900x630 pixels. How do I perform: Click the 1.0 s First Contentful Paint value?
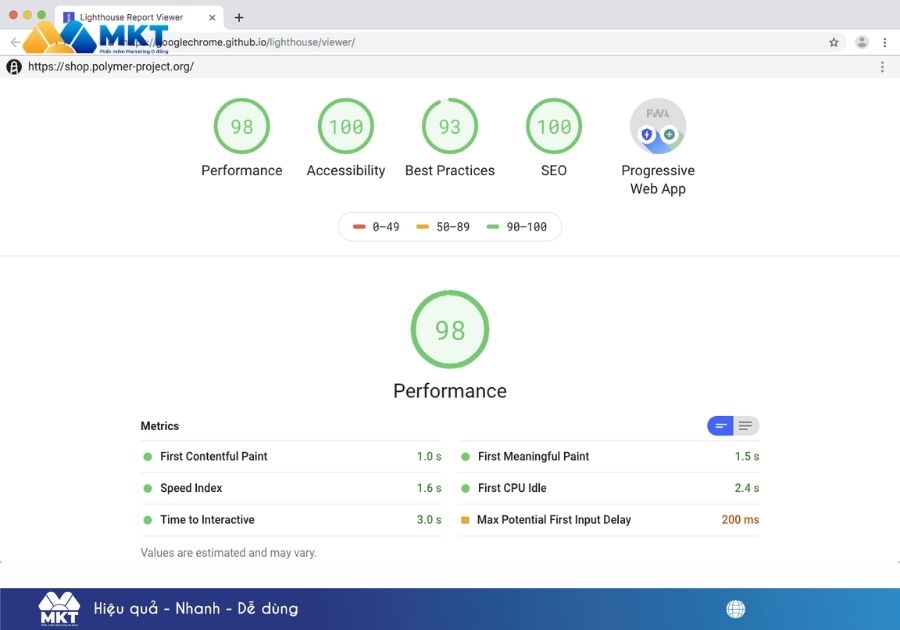[x=429, y=457]
